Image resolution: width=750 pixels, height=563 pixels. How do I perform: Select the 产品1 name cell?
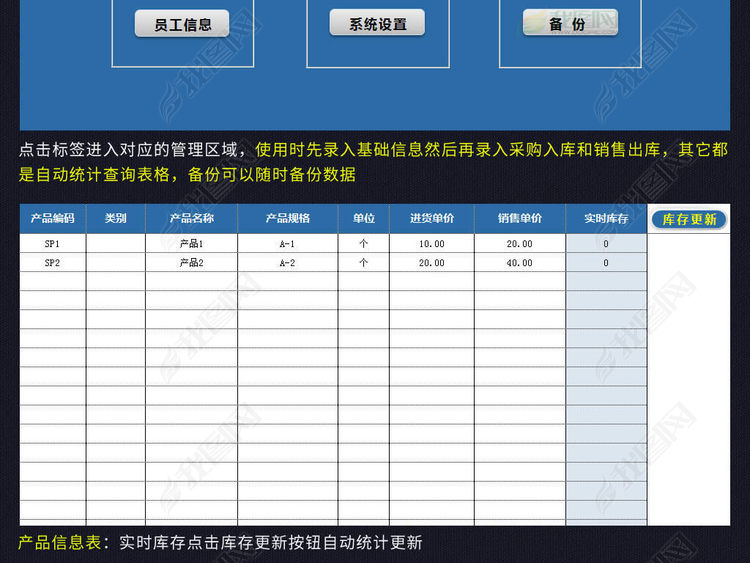[191, 243]
